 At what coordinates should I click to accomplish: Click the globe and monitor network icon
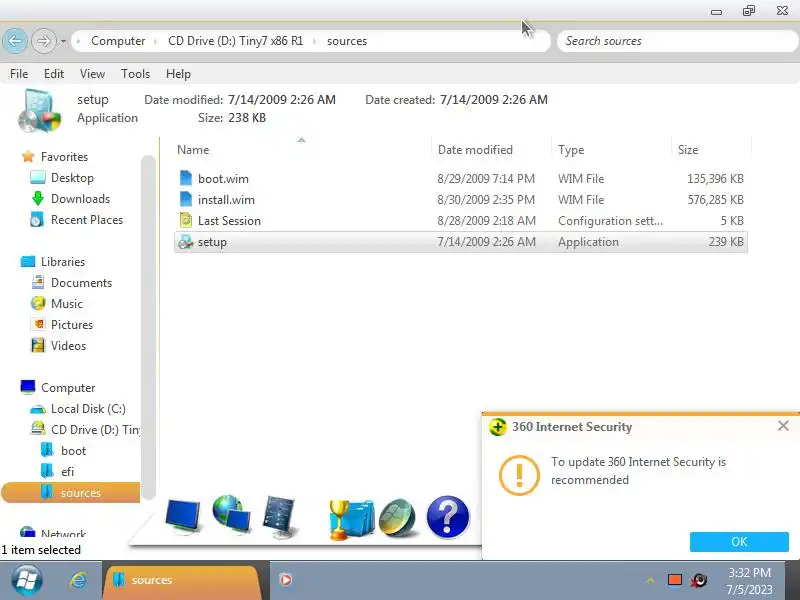point(231,514)
